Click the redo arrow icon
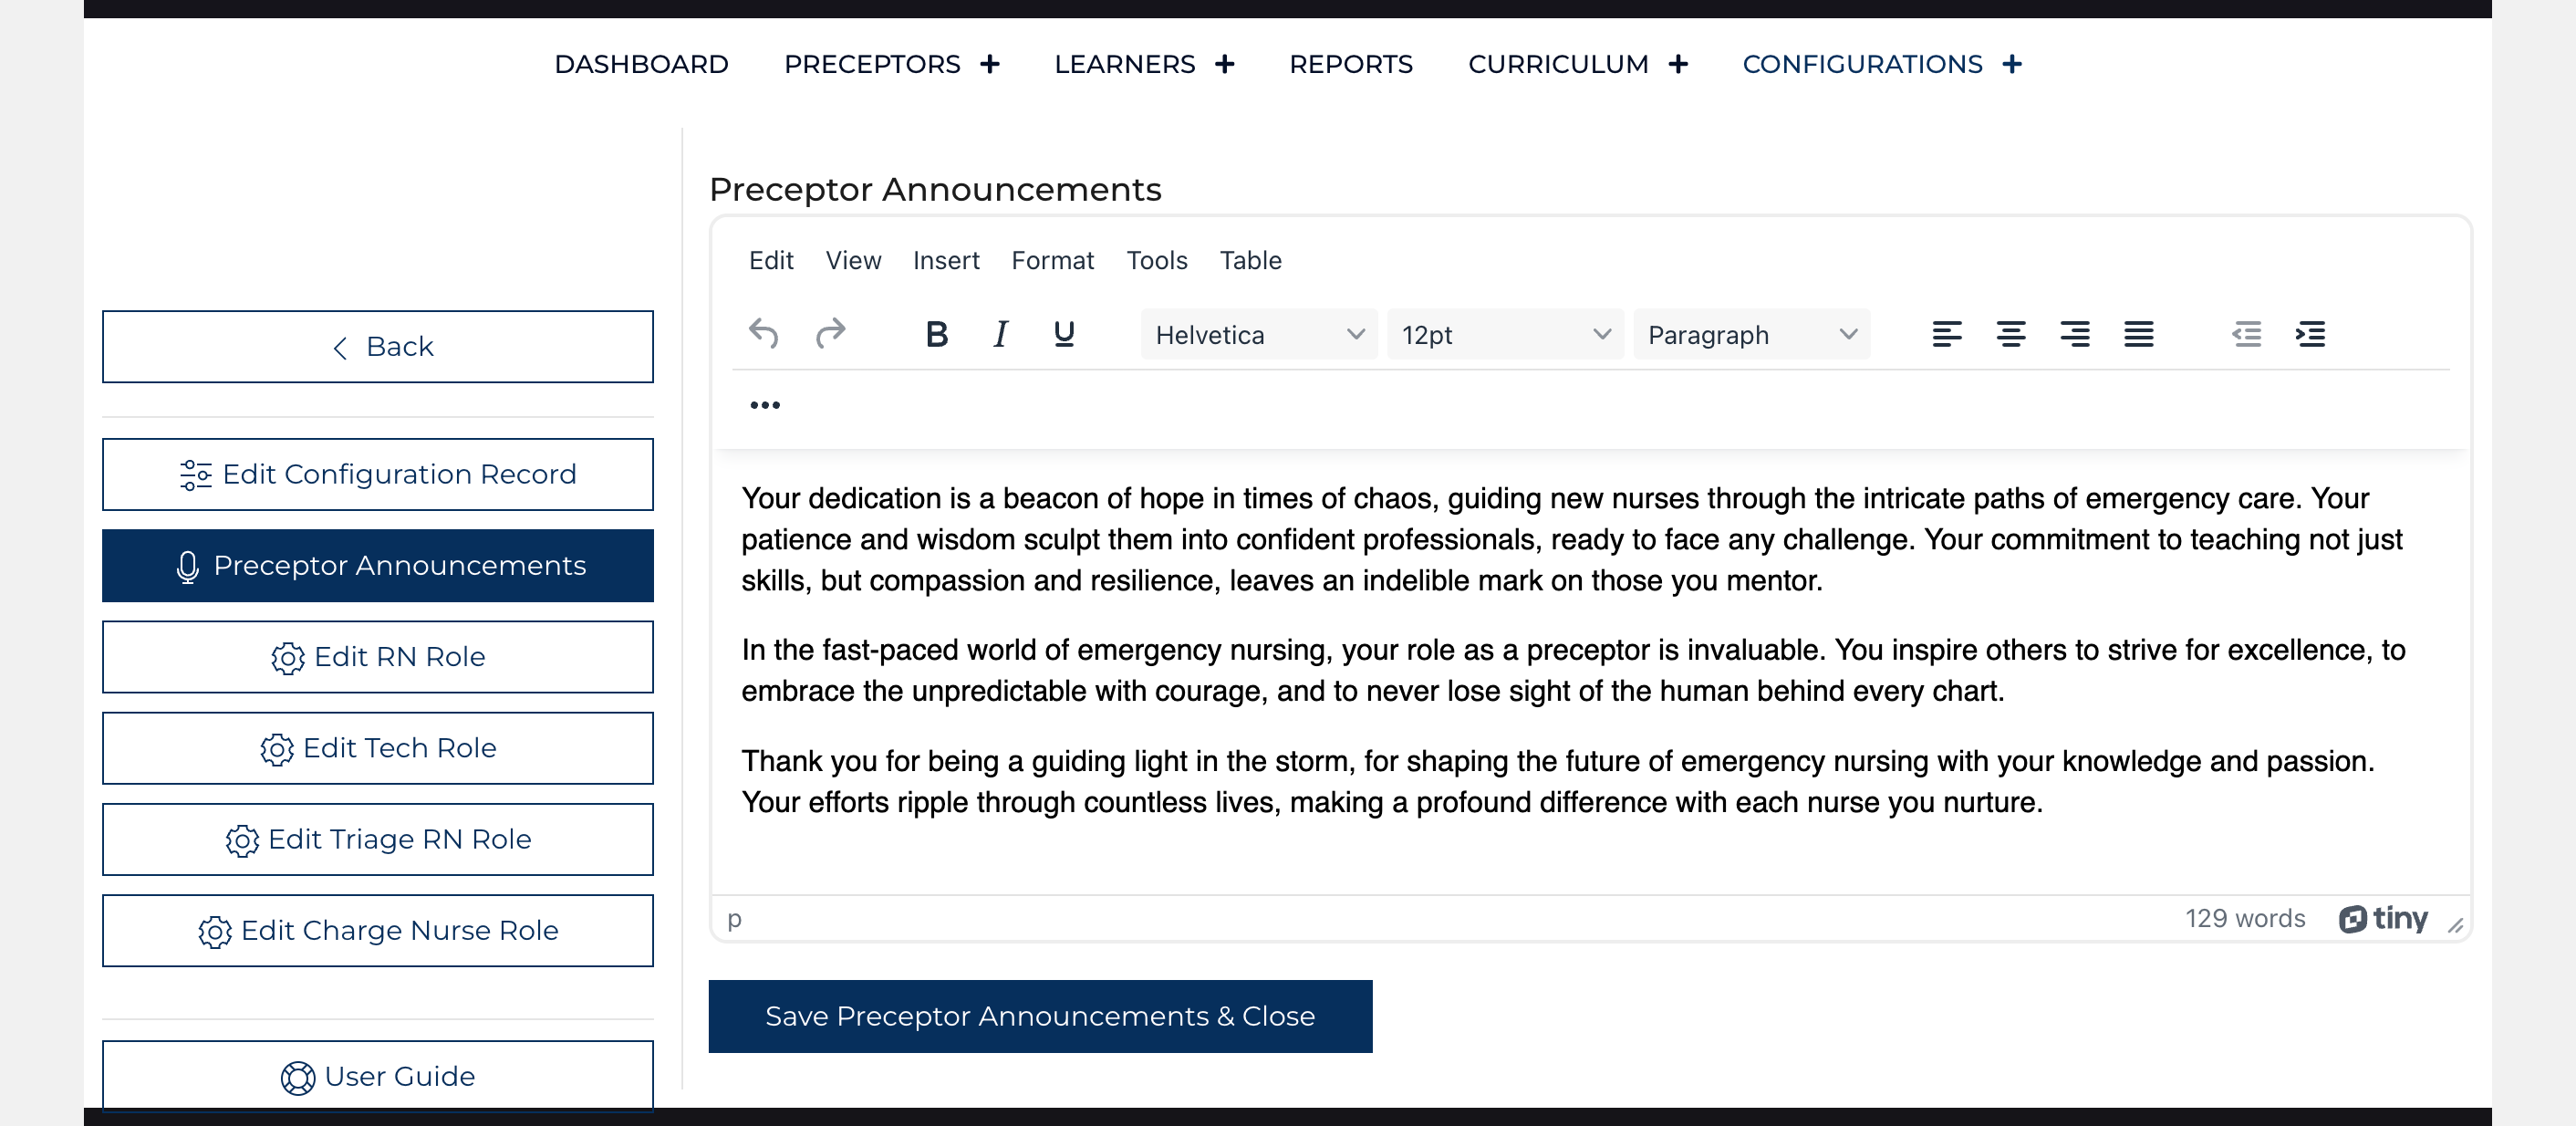The image size is (2576, 1126). [830, 334]
